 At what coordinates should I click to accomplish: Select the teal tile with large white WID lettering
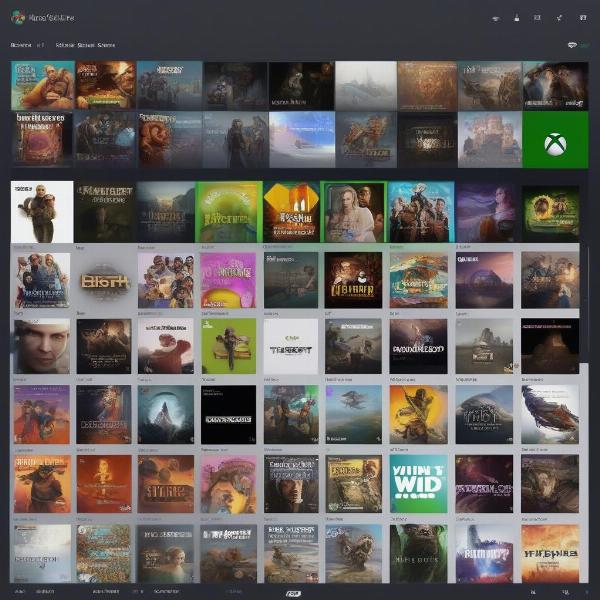418,484
